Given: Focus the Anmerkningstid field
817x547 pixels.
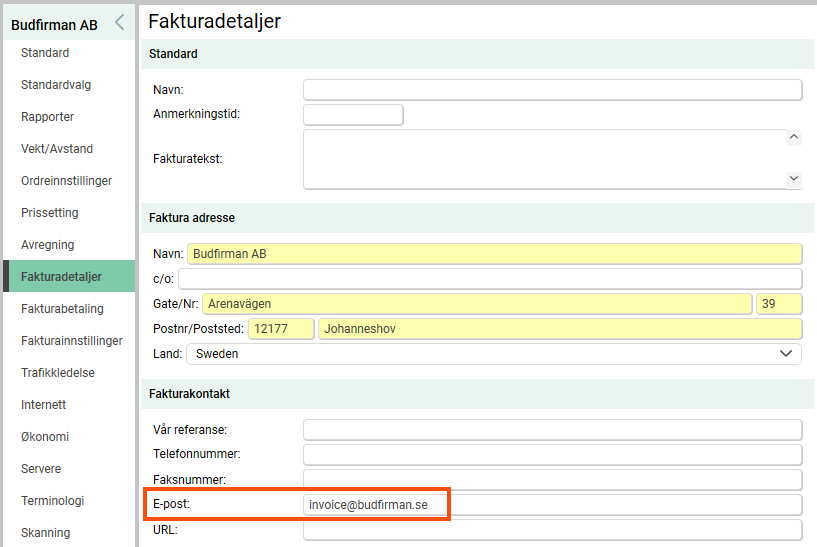Looking at the screenshot, I should tap(353, 115).
